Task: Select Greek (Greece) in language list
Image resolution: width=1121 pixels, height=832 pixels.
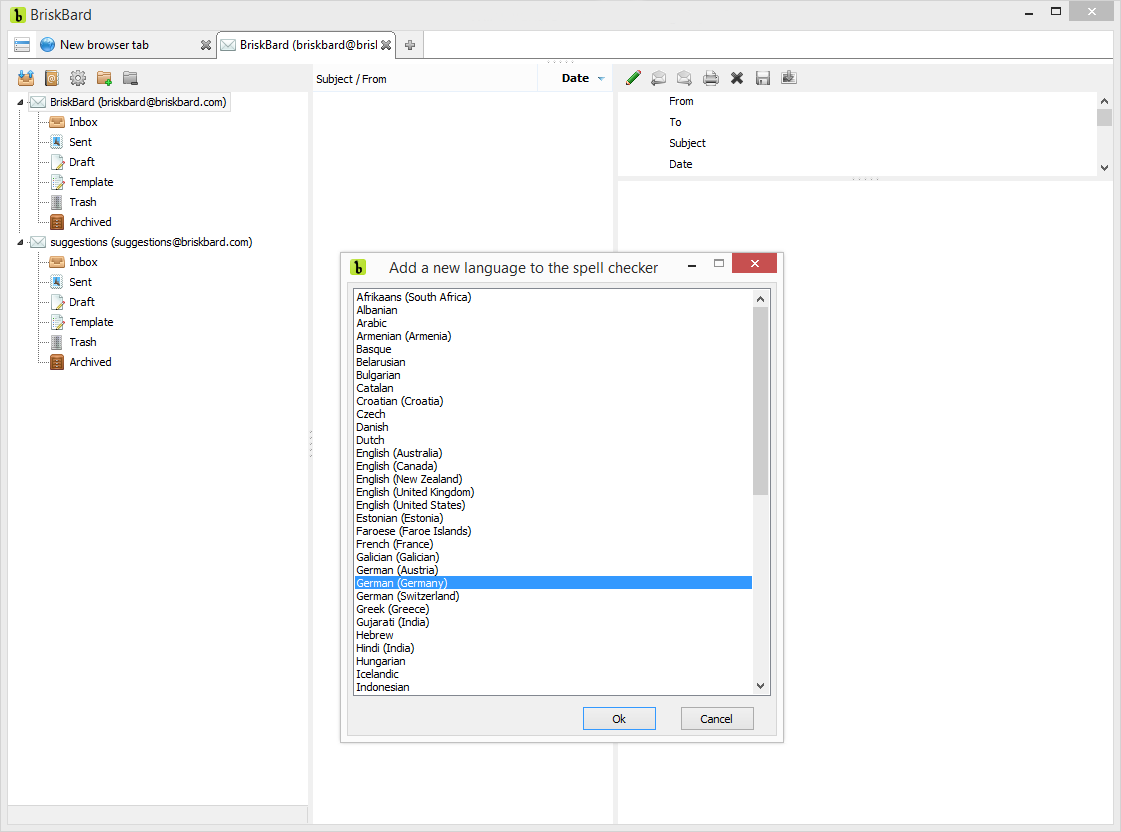Action: click(x=553, y=610)
